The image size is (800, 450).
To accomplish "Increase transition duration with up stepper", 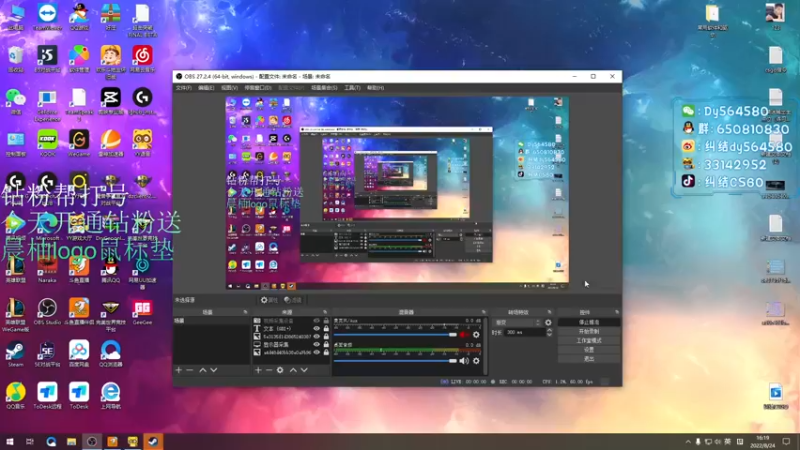I will coord(549,330).
